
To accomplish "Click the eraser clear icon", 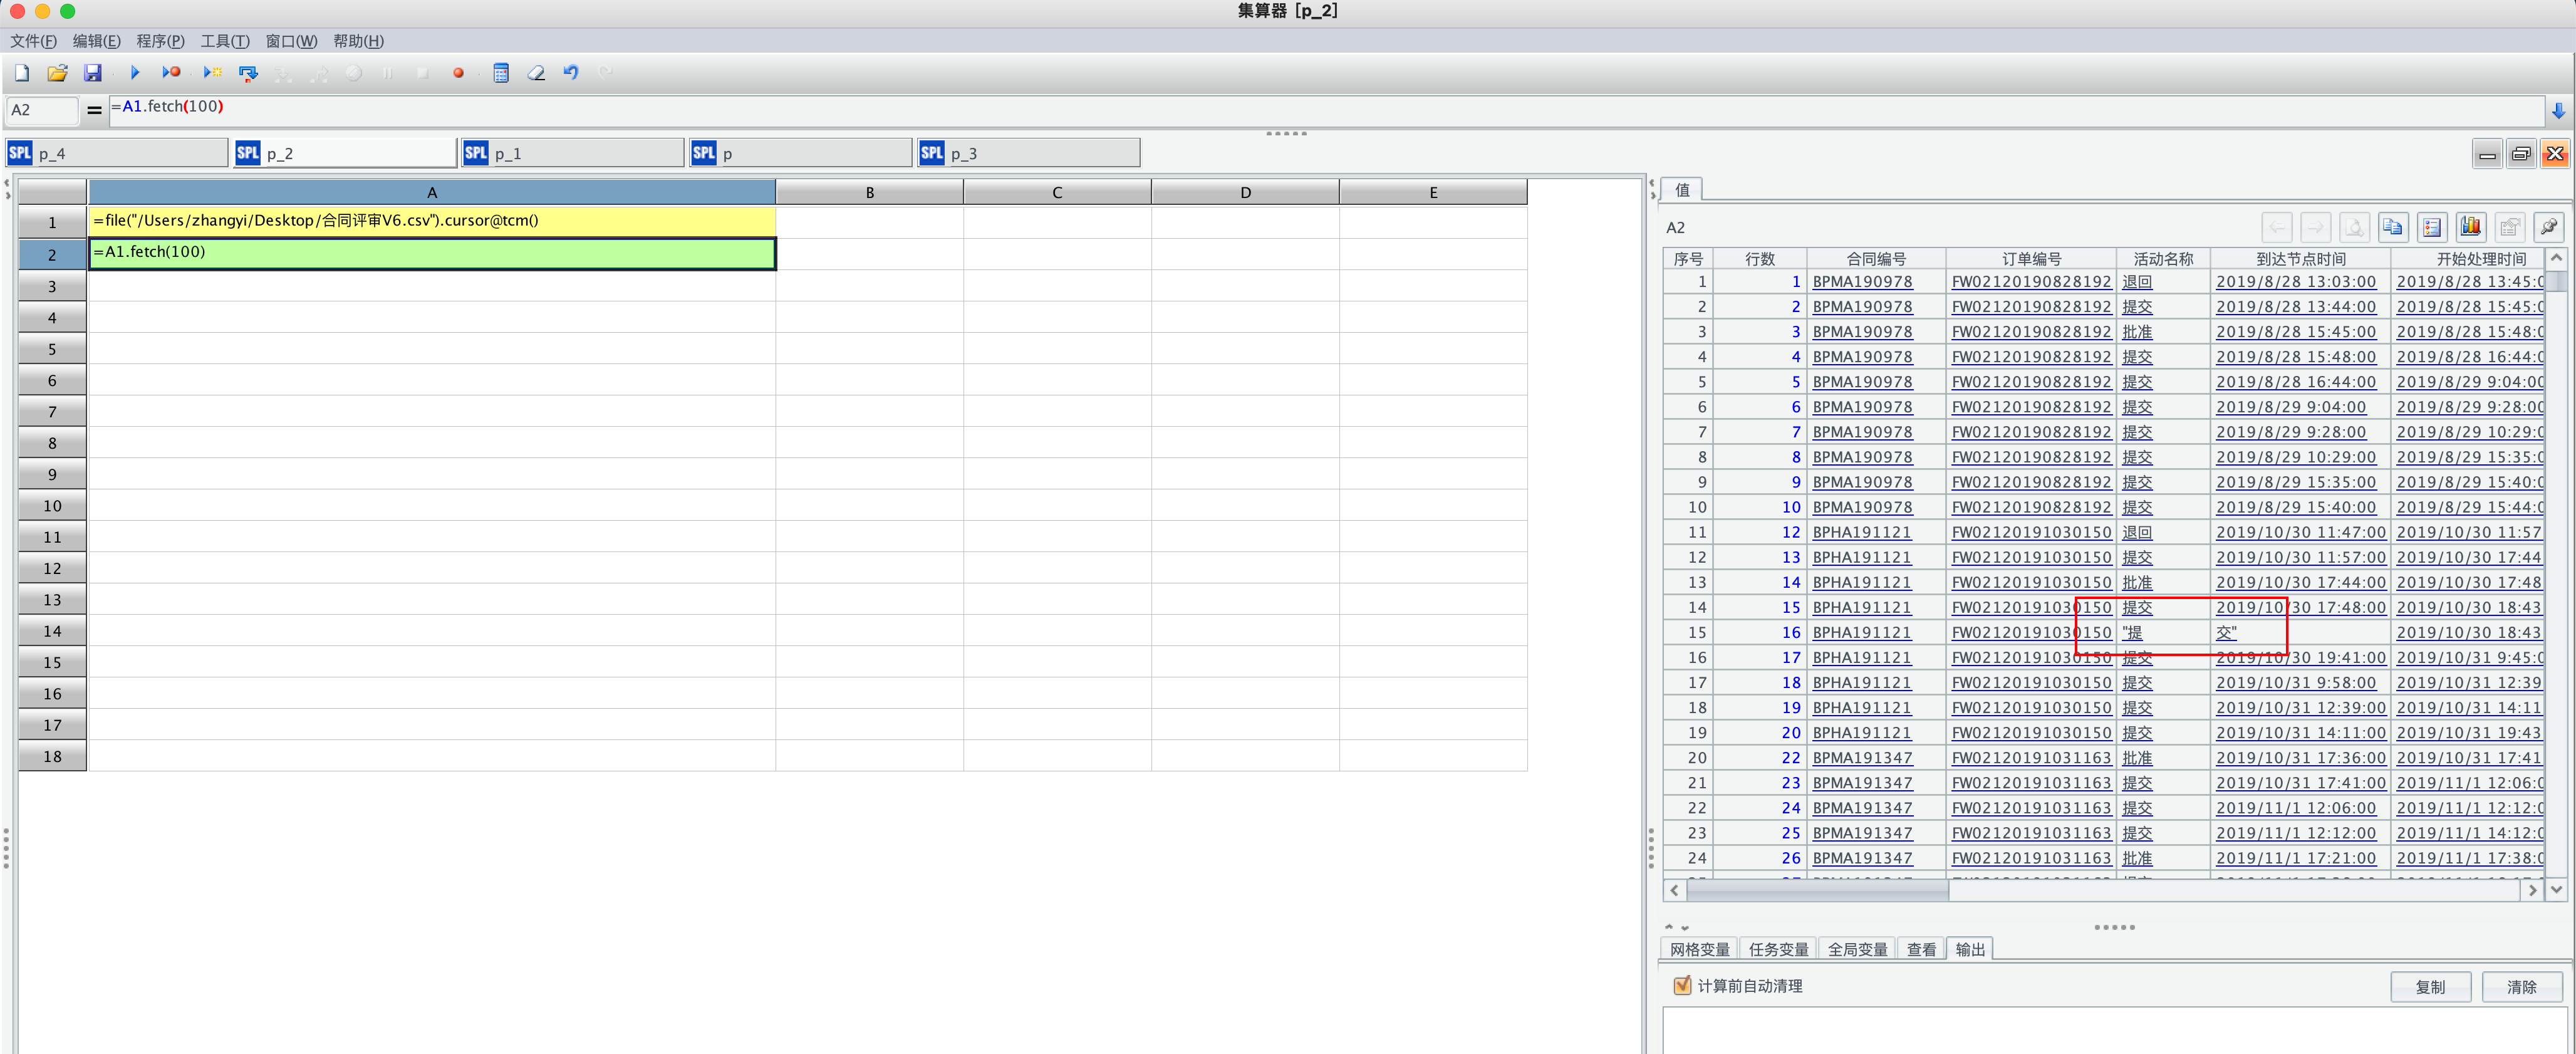I will point(536,73).
